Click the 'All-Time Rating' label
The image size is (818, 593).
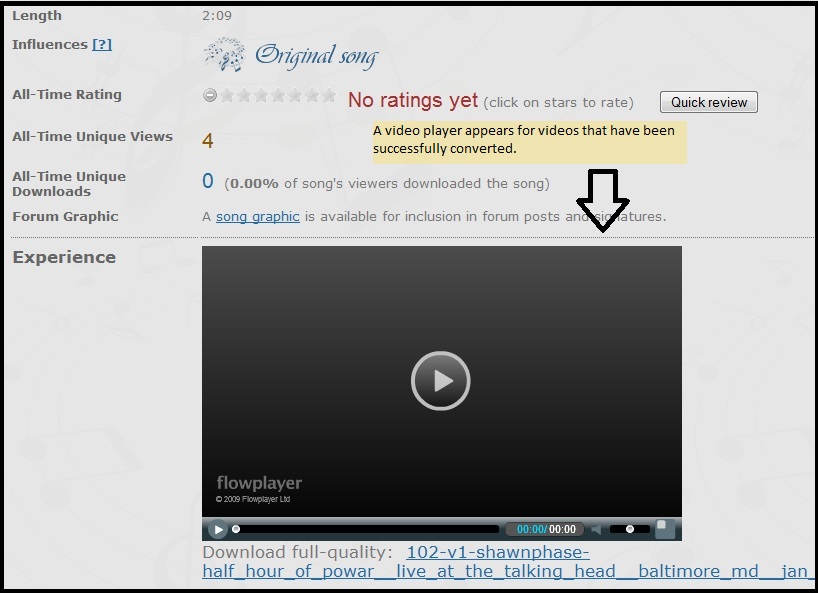[x=67, y=95]
